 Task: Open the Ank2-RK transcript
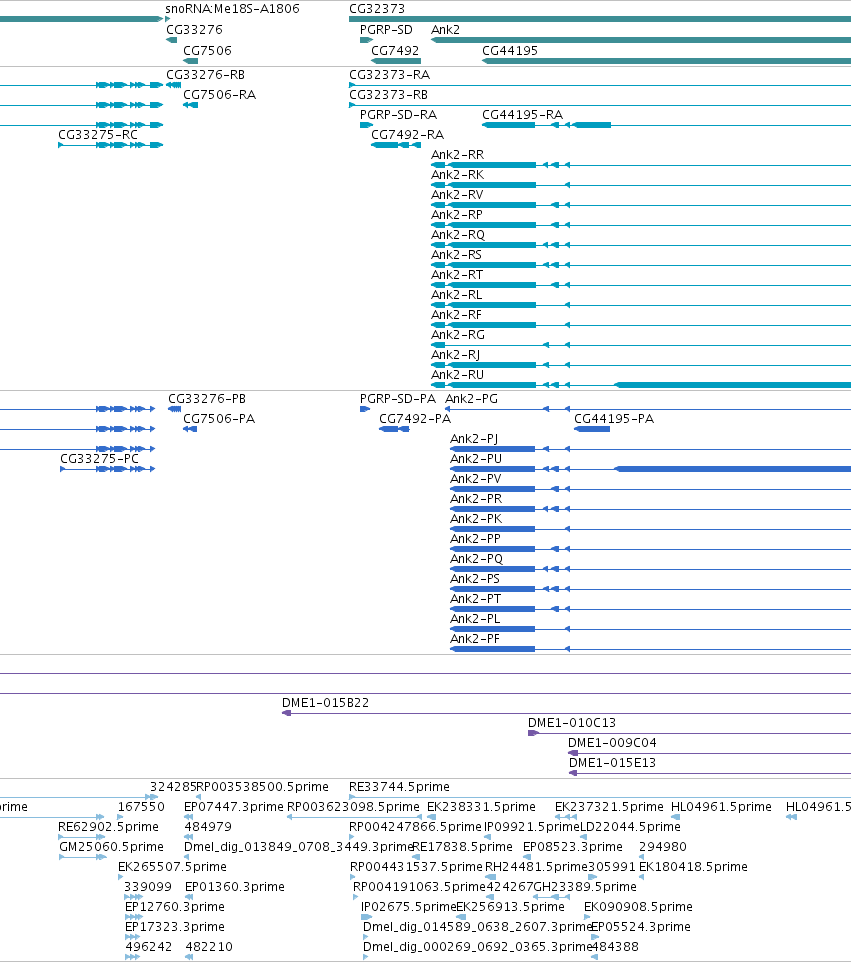click(641, 185)
